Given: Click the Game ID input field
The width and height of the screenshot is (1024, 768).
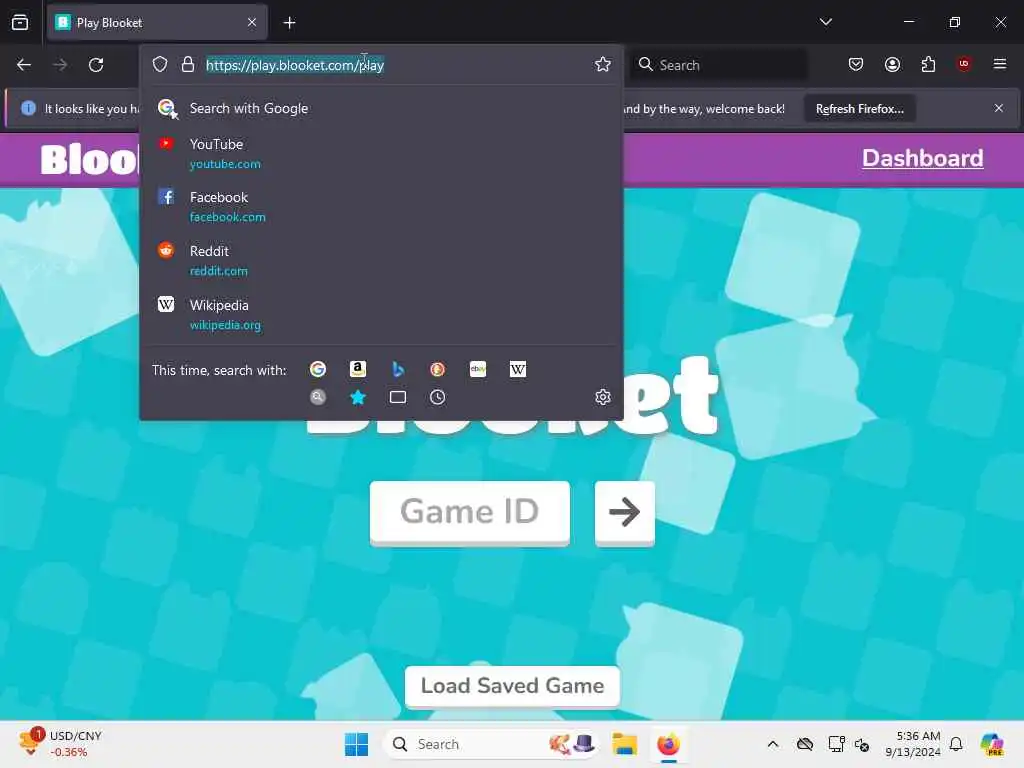Looking at the screenshot, I should tap(470, 512).
